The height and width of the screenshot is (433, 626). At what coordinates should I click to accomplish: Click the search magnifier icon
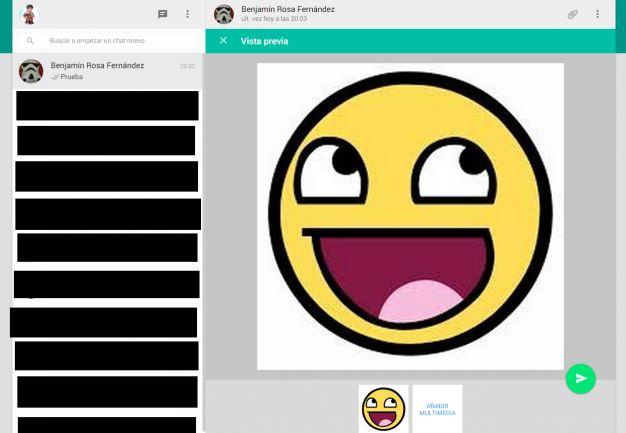pos(30,41)
